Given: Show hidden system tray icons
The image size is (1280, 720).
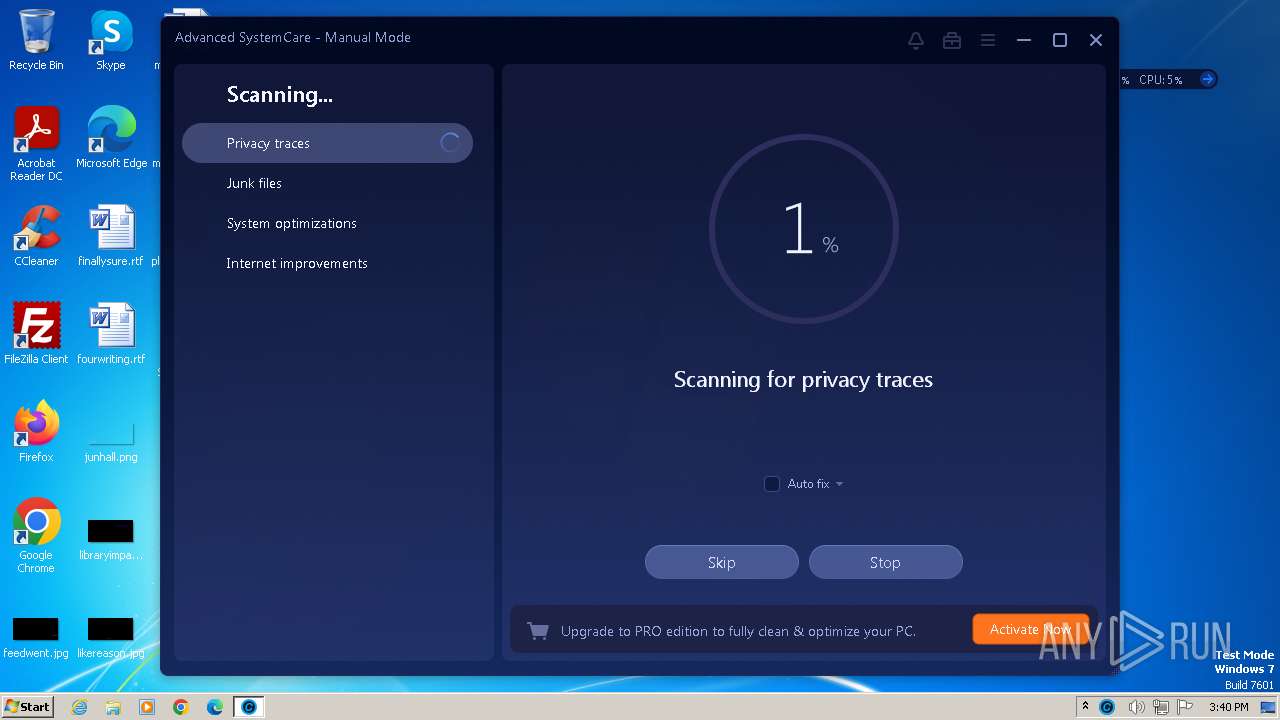Looking at the screenshot, I should (1085, 707).
